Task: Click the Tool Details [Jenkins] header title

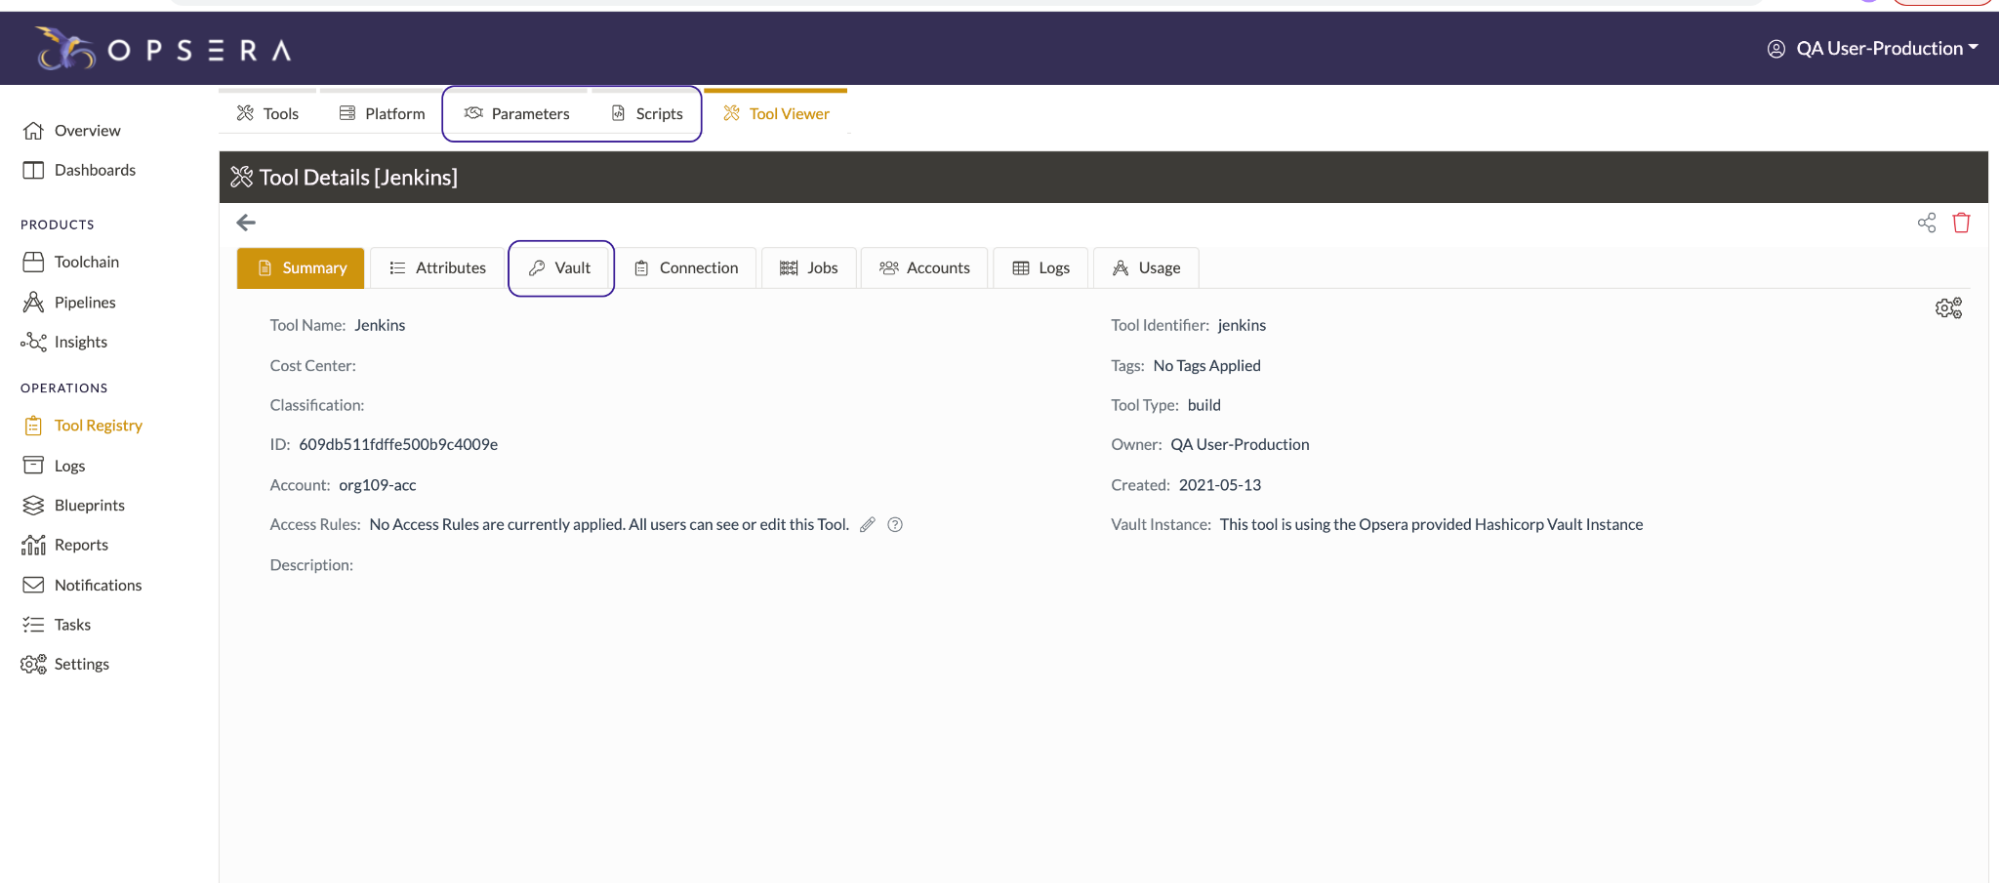Action: 358,178
